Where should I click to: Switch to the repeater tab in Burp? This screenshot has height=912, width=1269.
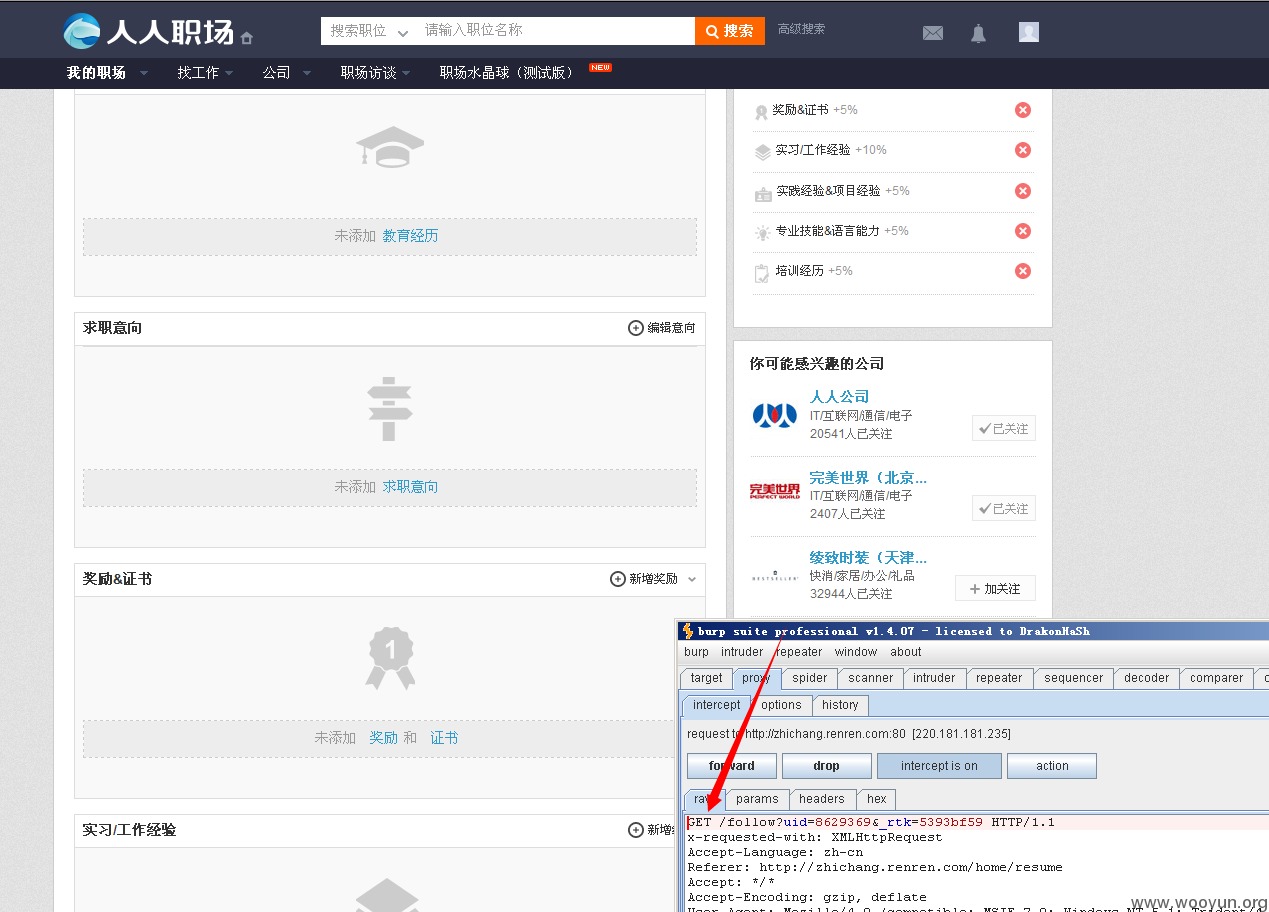click(x=999, y=678)
